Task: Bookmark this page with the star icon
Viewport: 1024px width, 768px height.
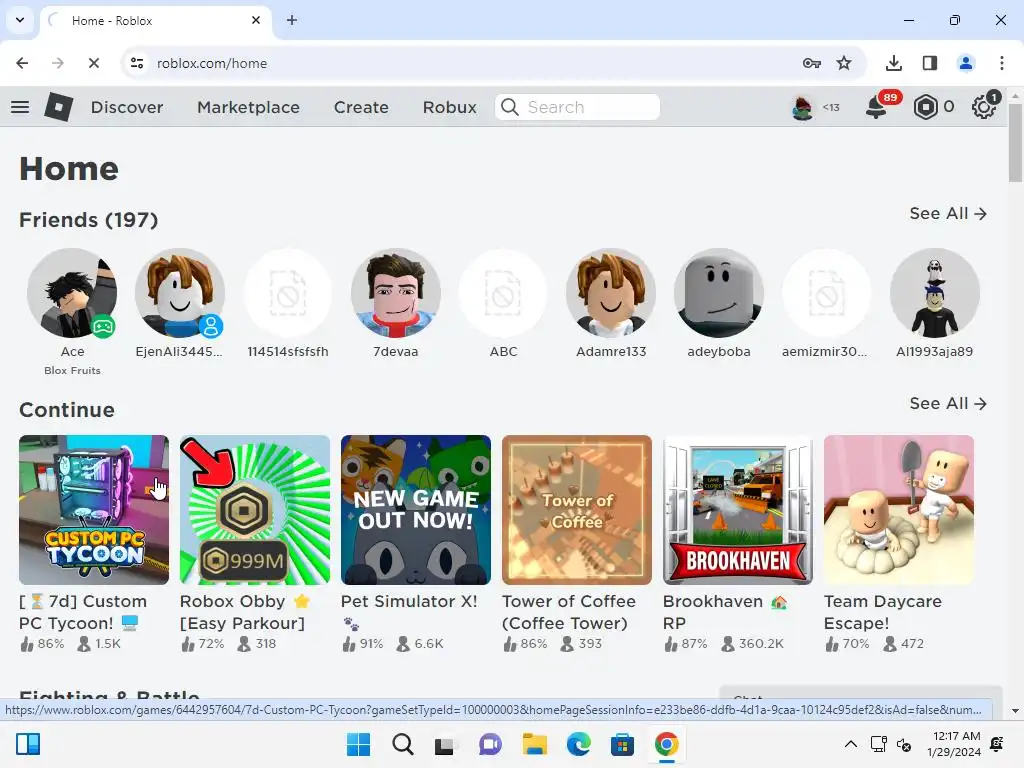Action: [x=844, y=63]
